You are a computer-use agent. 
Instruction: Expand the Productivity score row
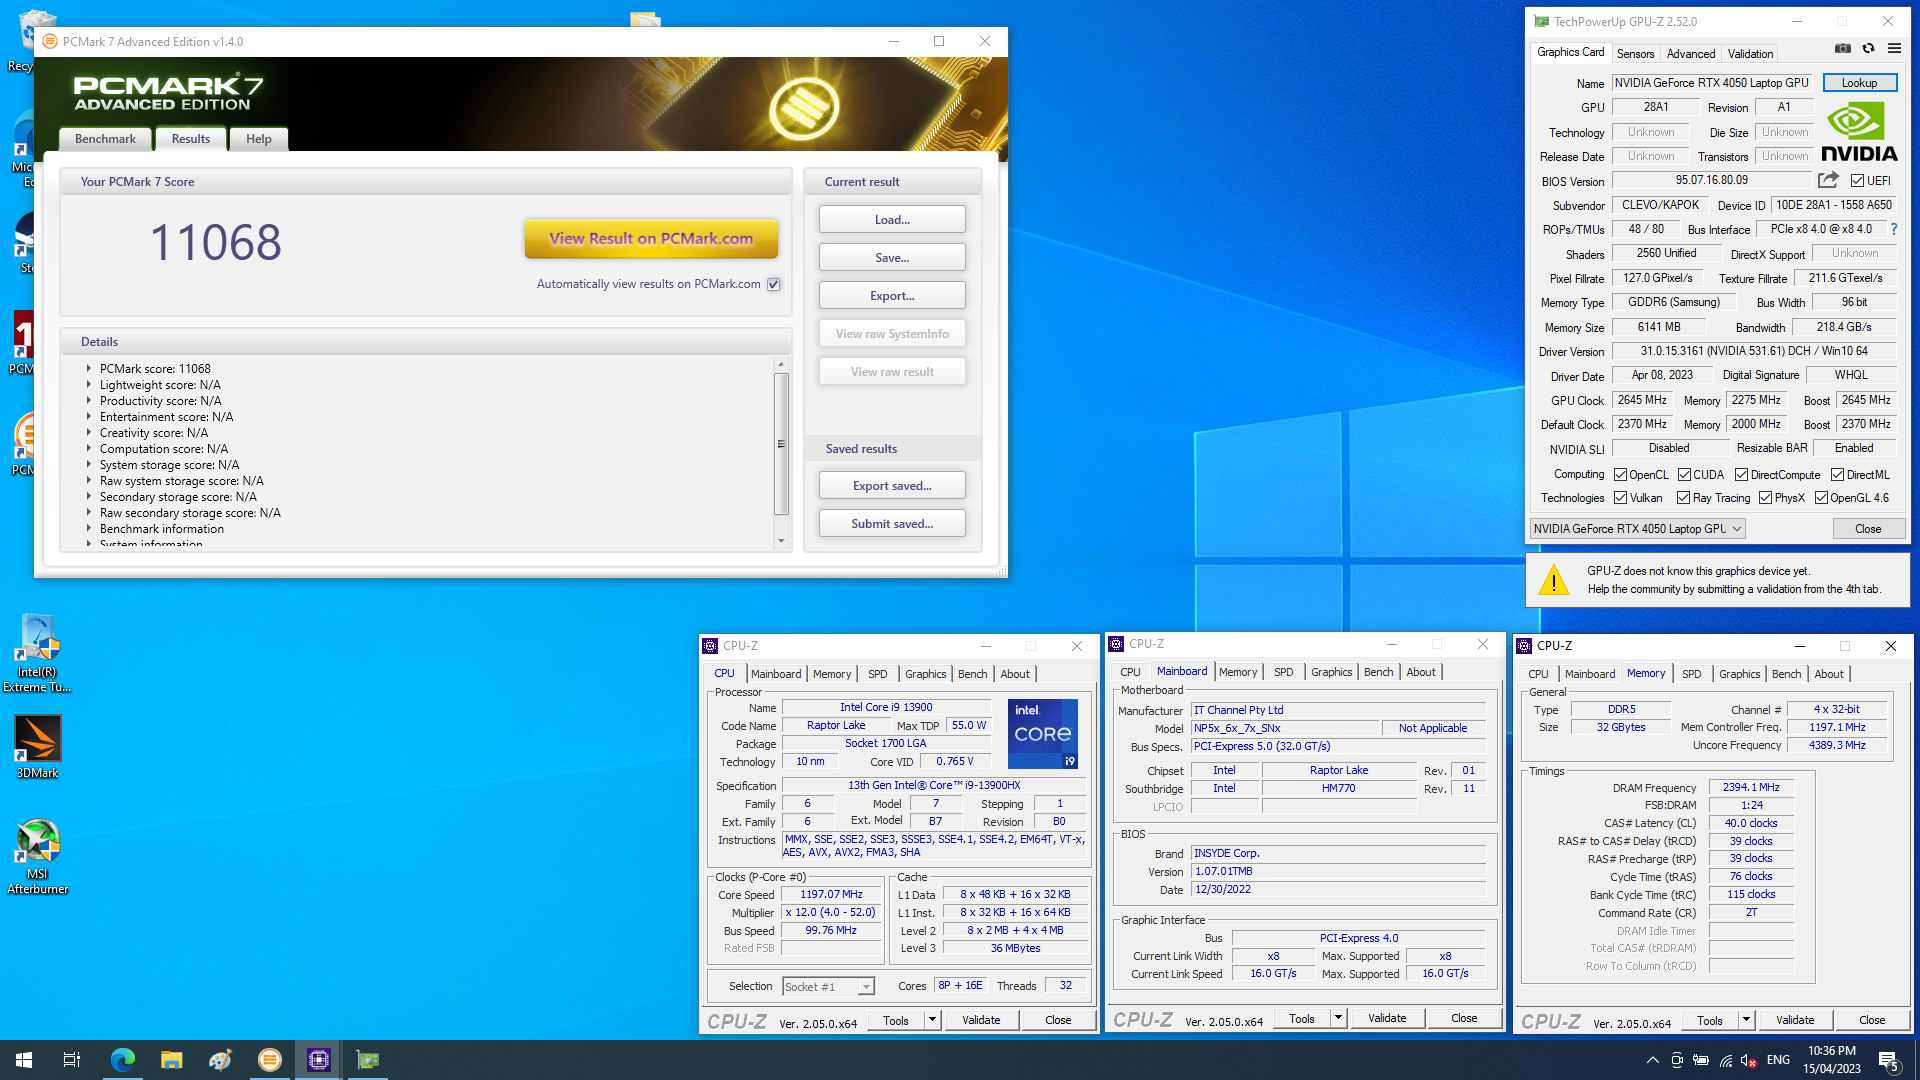(x=89, y=400)
